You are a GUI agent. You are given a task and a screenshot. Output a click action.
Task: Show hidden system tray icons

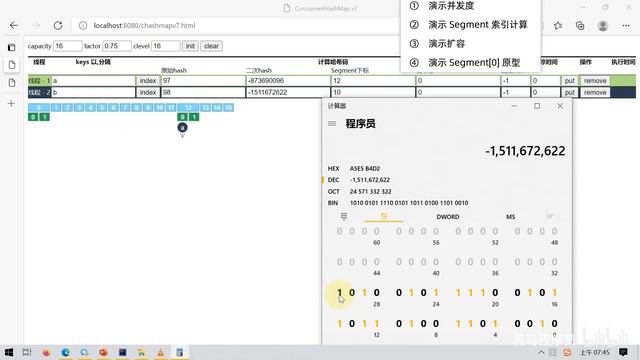click(541, 352)
